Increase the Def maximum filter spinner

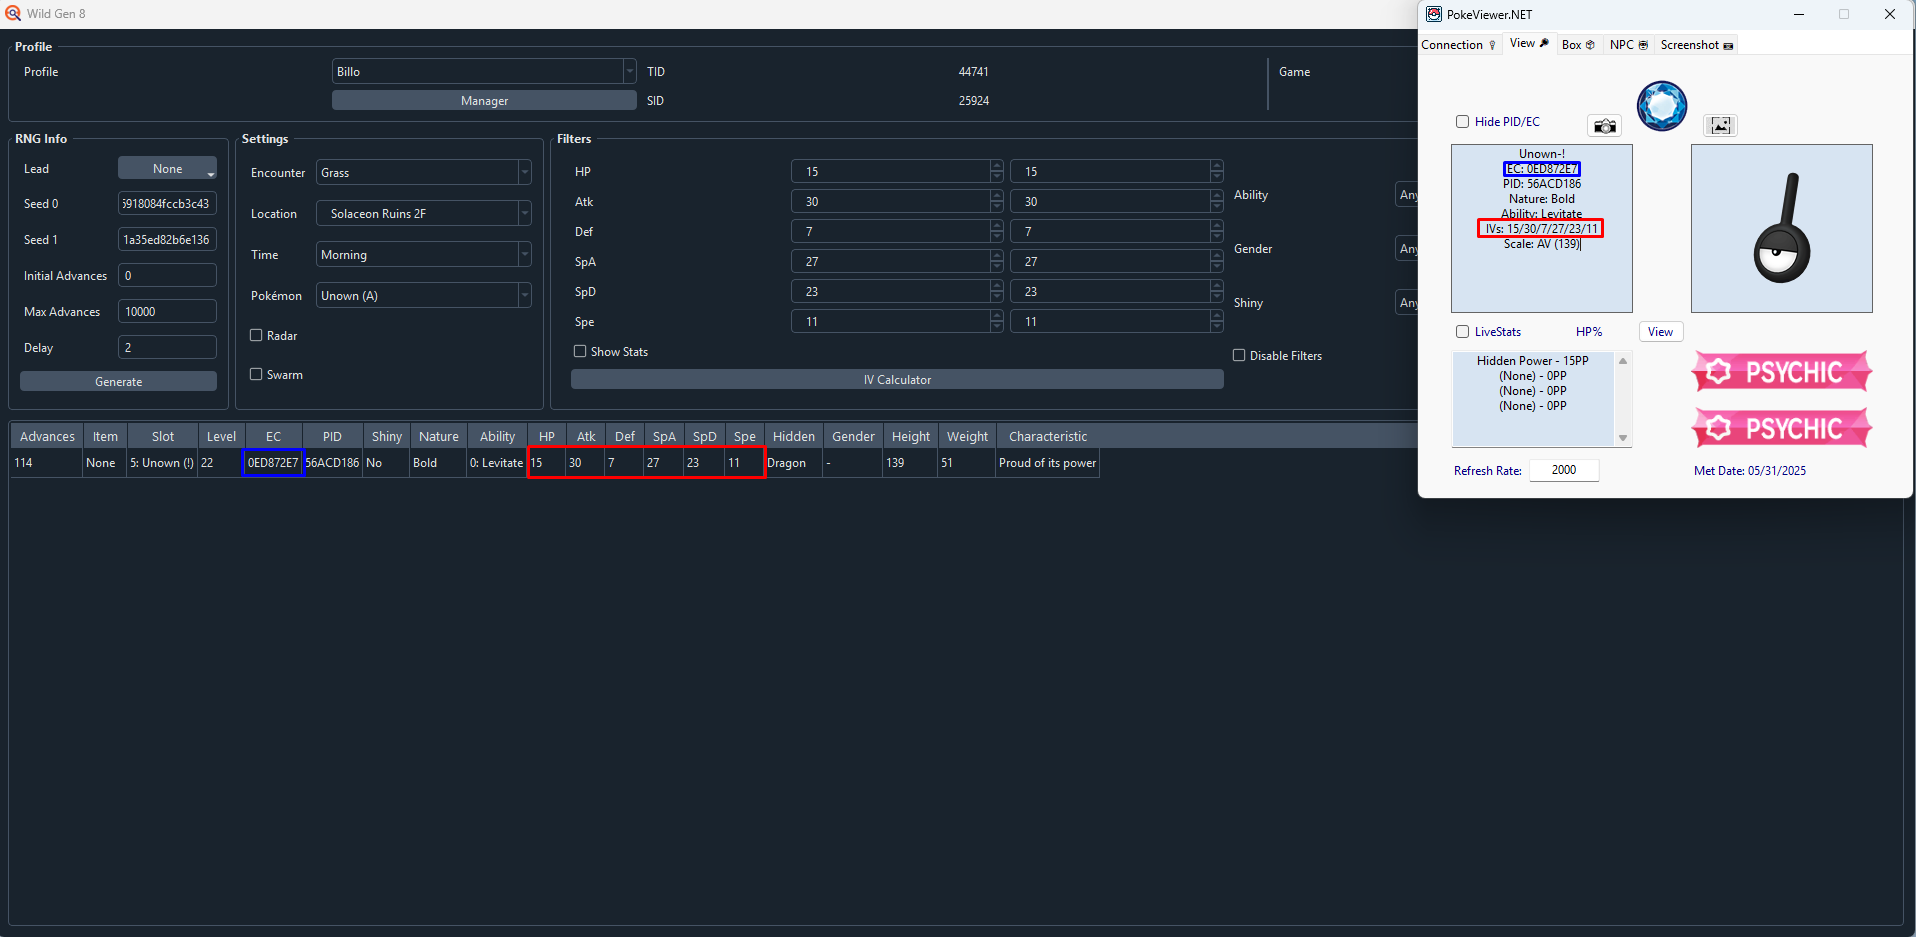[x=1216, y=226]
